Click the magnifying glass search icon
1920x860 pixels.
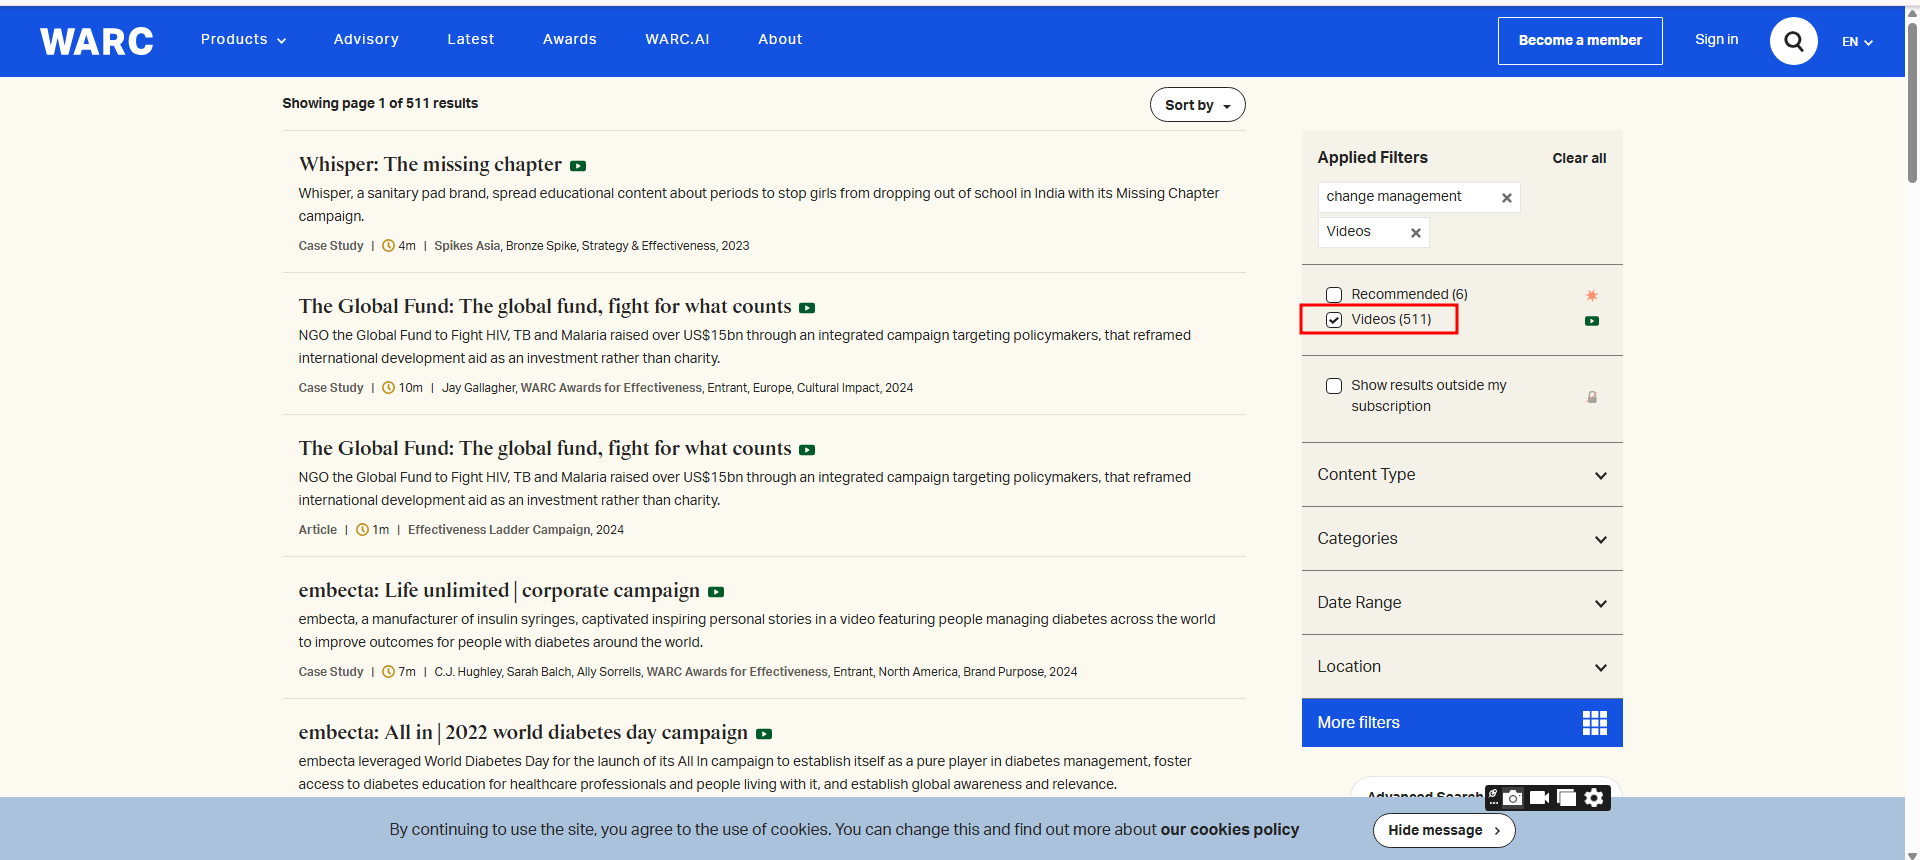coord(1793,41)
